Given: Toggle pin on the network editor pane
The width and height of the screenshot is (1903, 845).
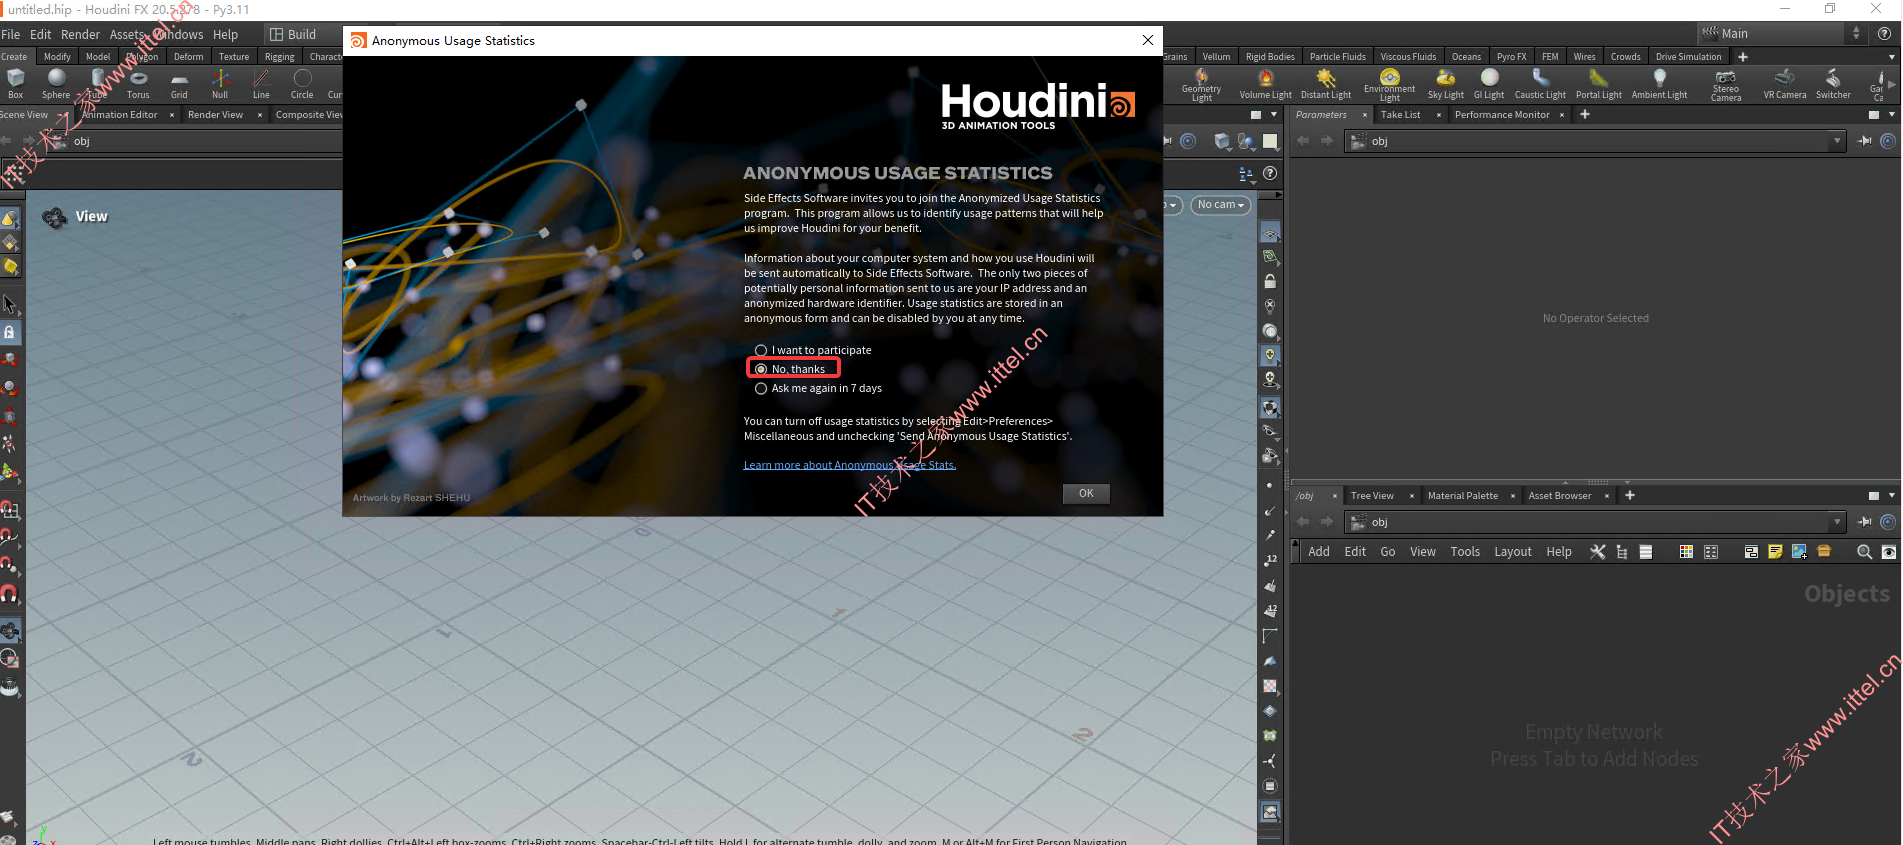Looking at the screenshot, I should 1865,522.
